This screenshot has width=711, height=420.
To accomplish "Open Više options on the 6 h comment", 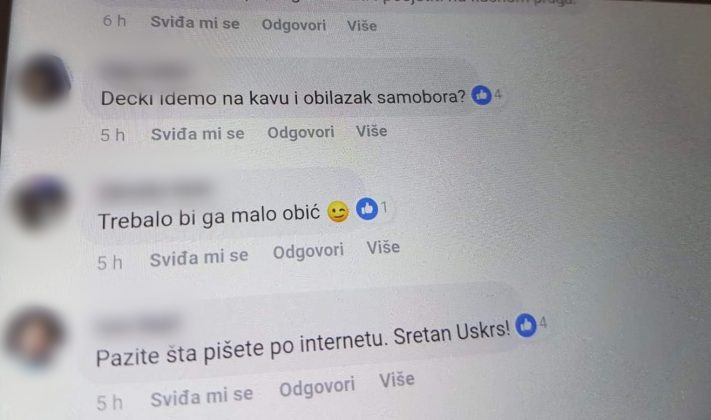I will click(x=362, y=25).
